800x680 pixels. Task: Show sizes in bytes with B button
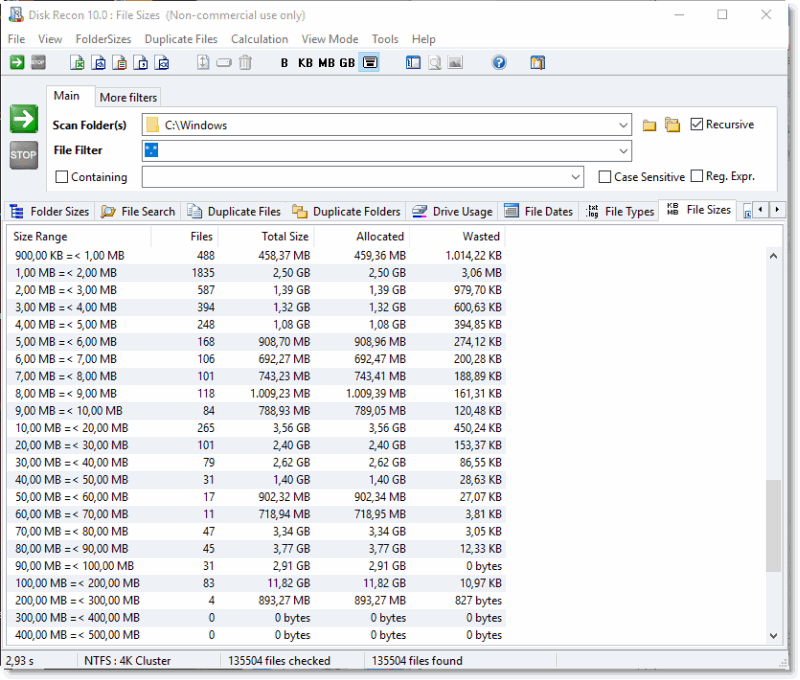coord(284,63)
